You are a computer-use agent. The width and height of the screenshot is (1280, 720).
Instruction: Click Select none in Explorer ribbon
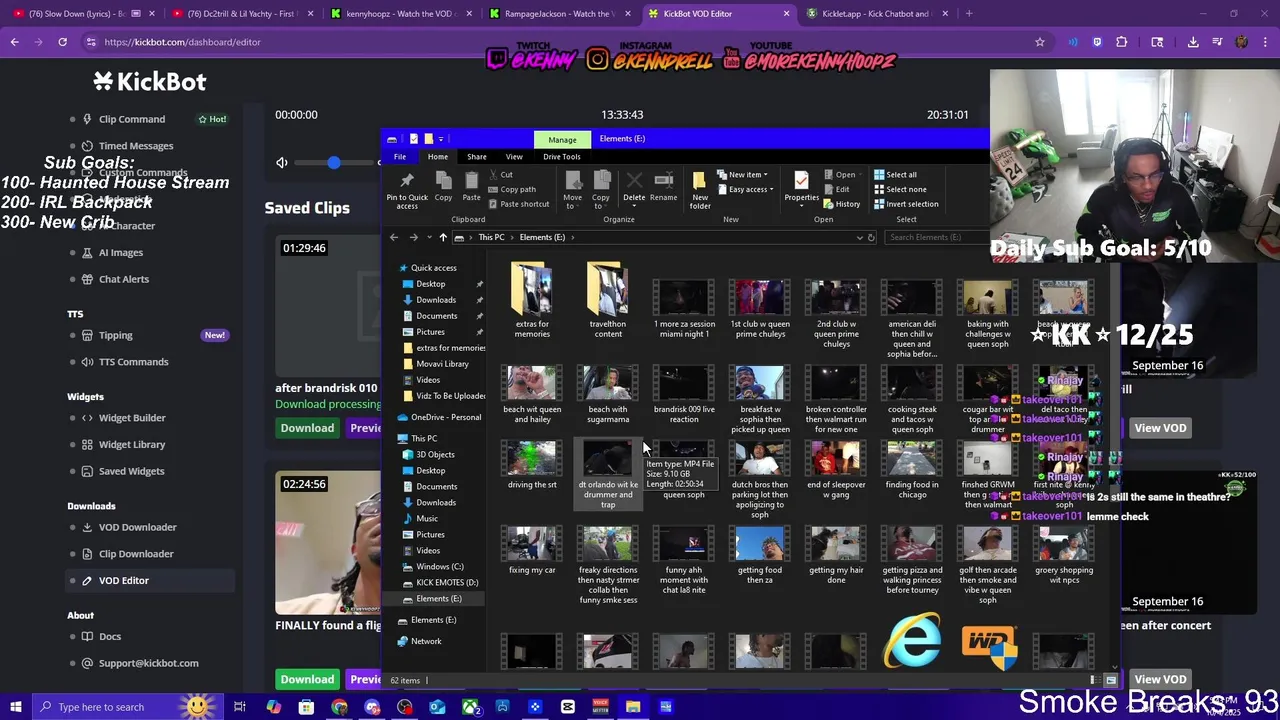899,189
